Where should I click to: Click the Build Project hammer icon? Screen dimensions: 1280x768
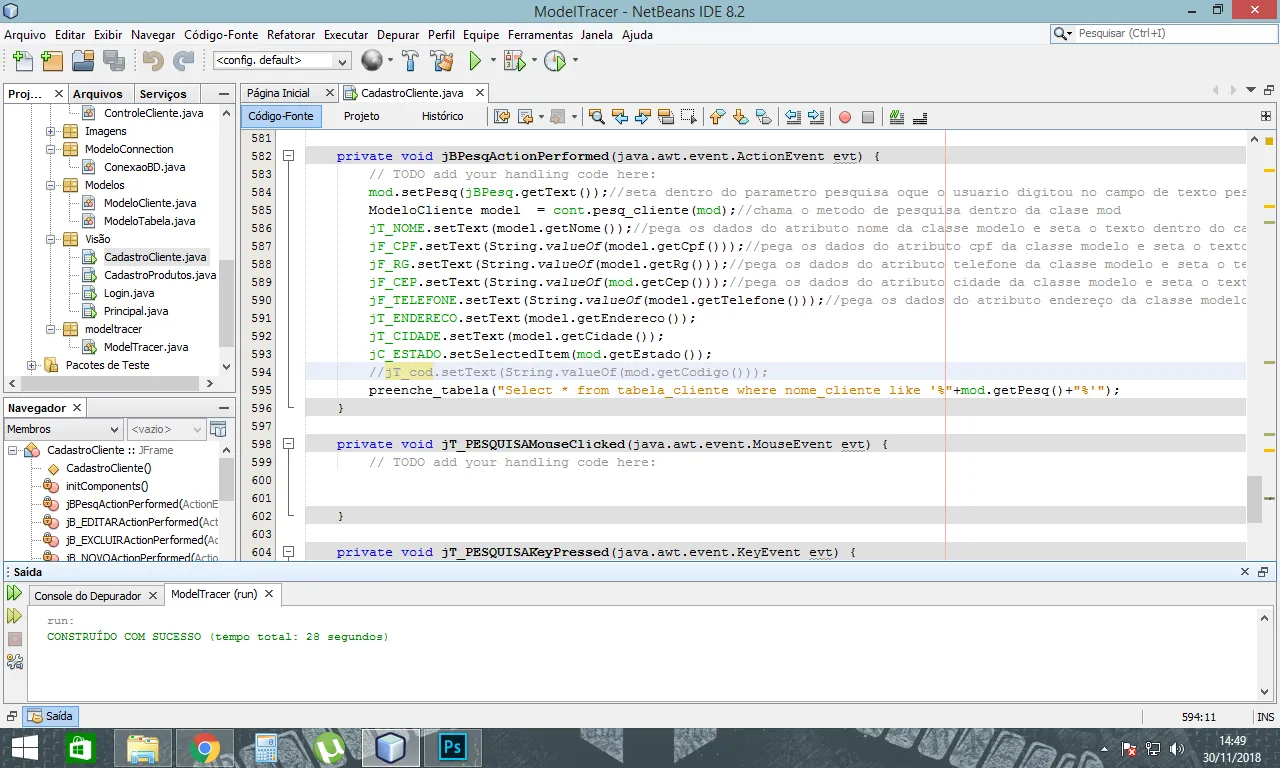410,61
